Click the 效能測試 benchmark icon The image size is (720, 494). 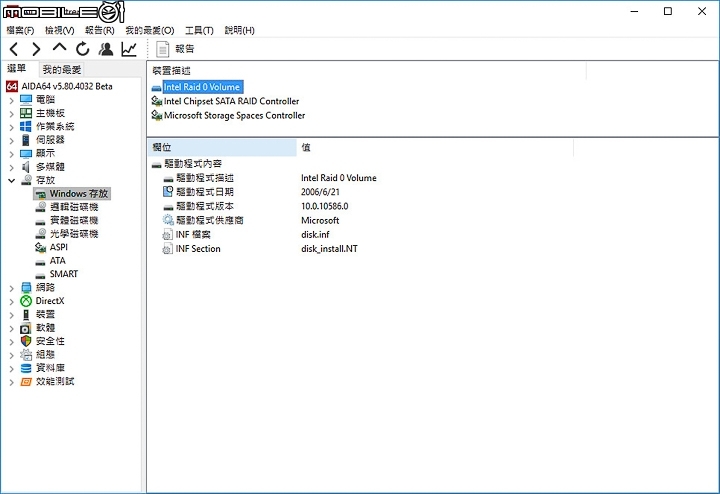(26, 382)
